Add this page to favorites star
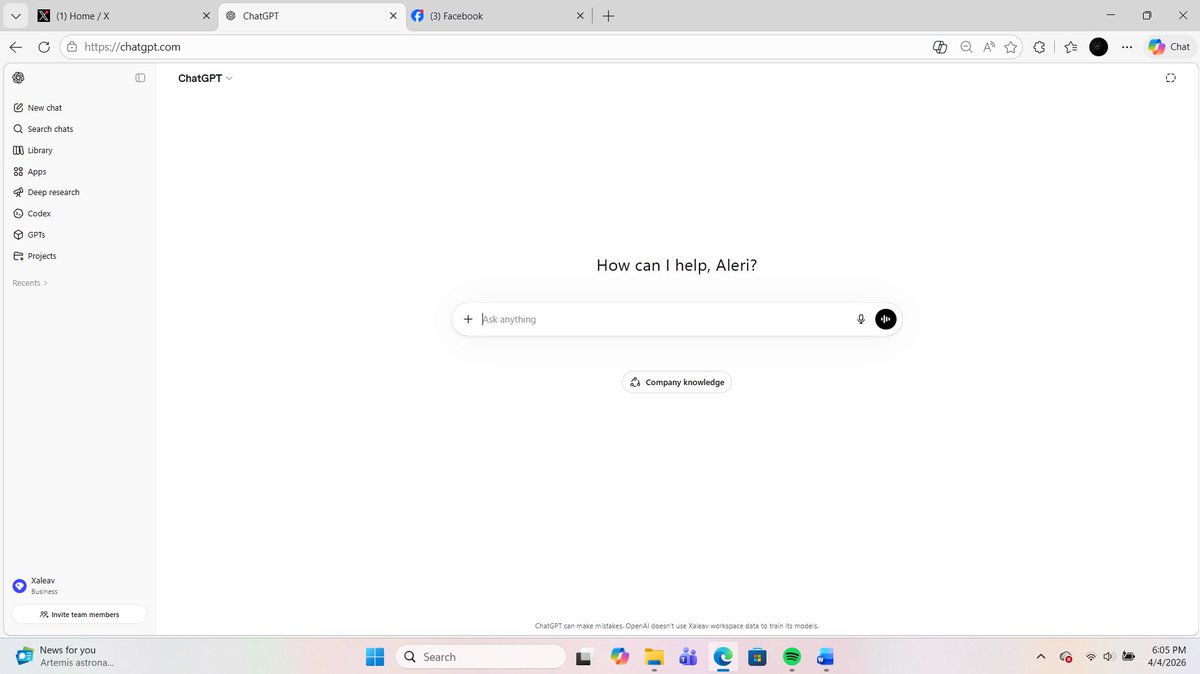The image size is (1200, 674). [x=1011, y=47]
